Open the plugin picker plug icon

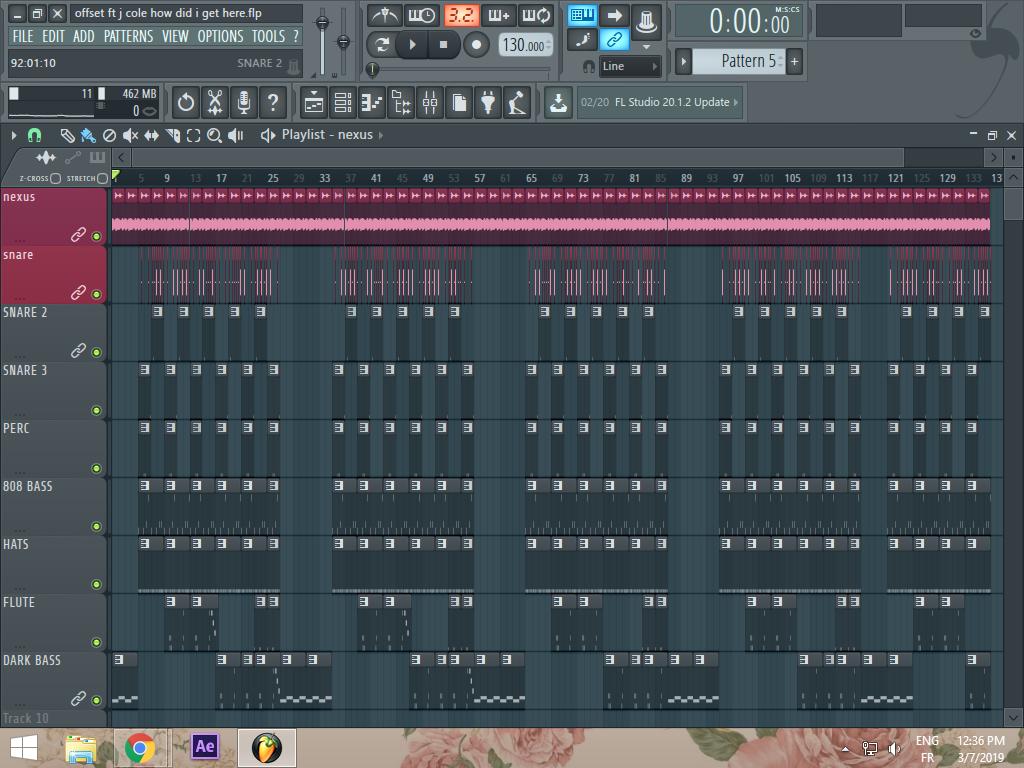tap(488, 103)
